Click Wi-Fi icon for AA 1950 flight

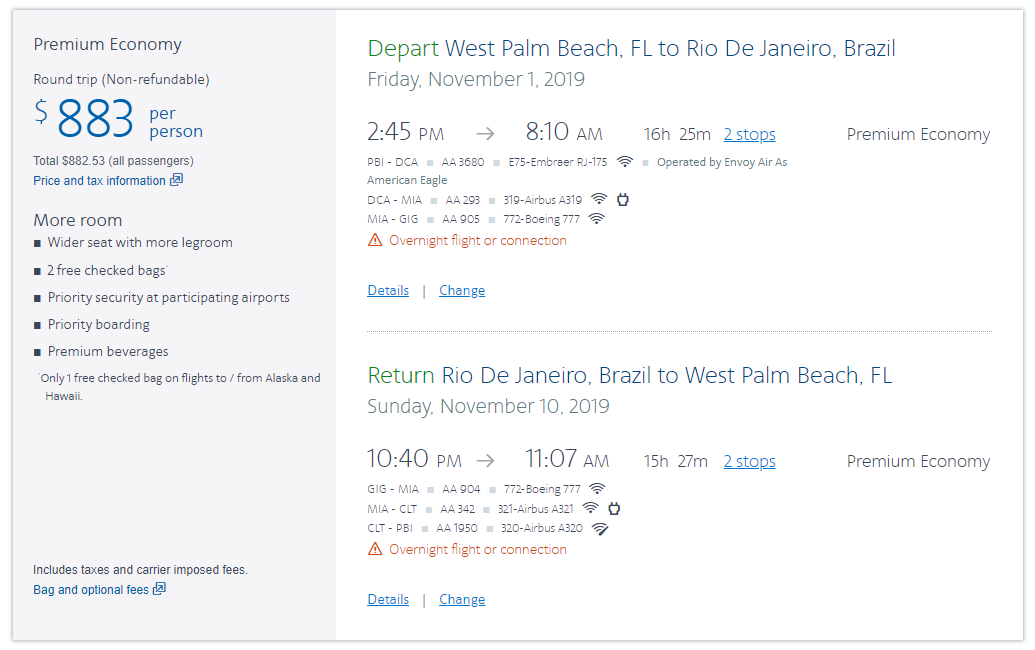coord(600,528)
